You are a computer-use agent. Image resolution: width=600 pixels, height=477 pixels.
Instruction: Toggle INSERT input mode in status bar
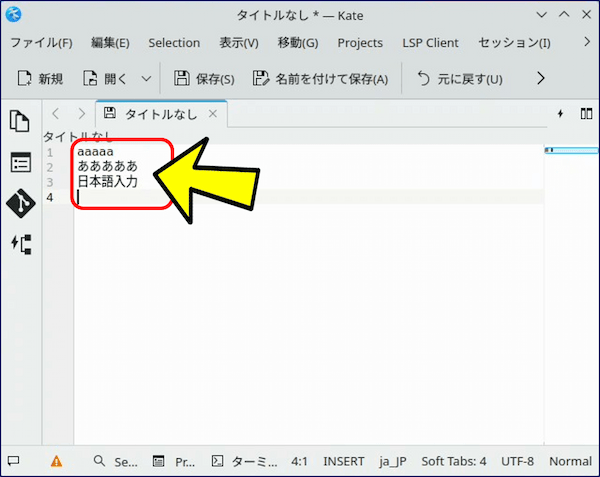343,462
